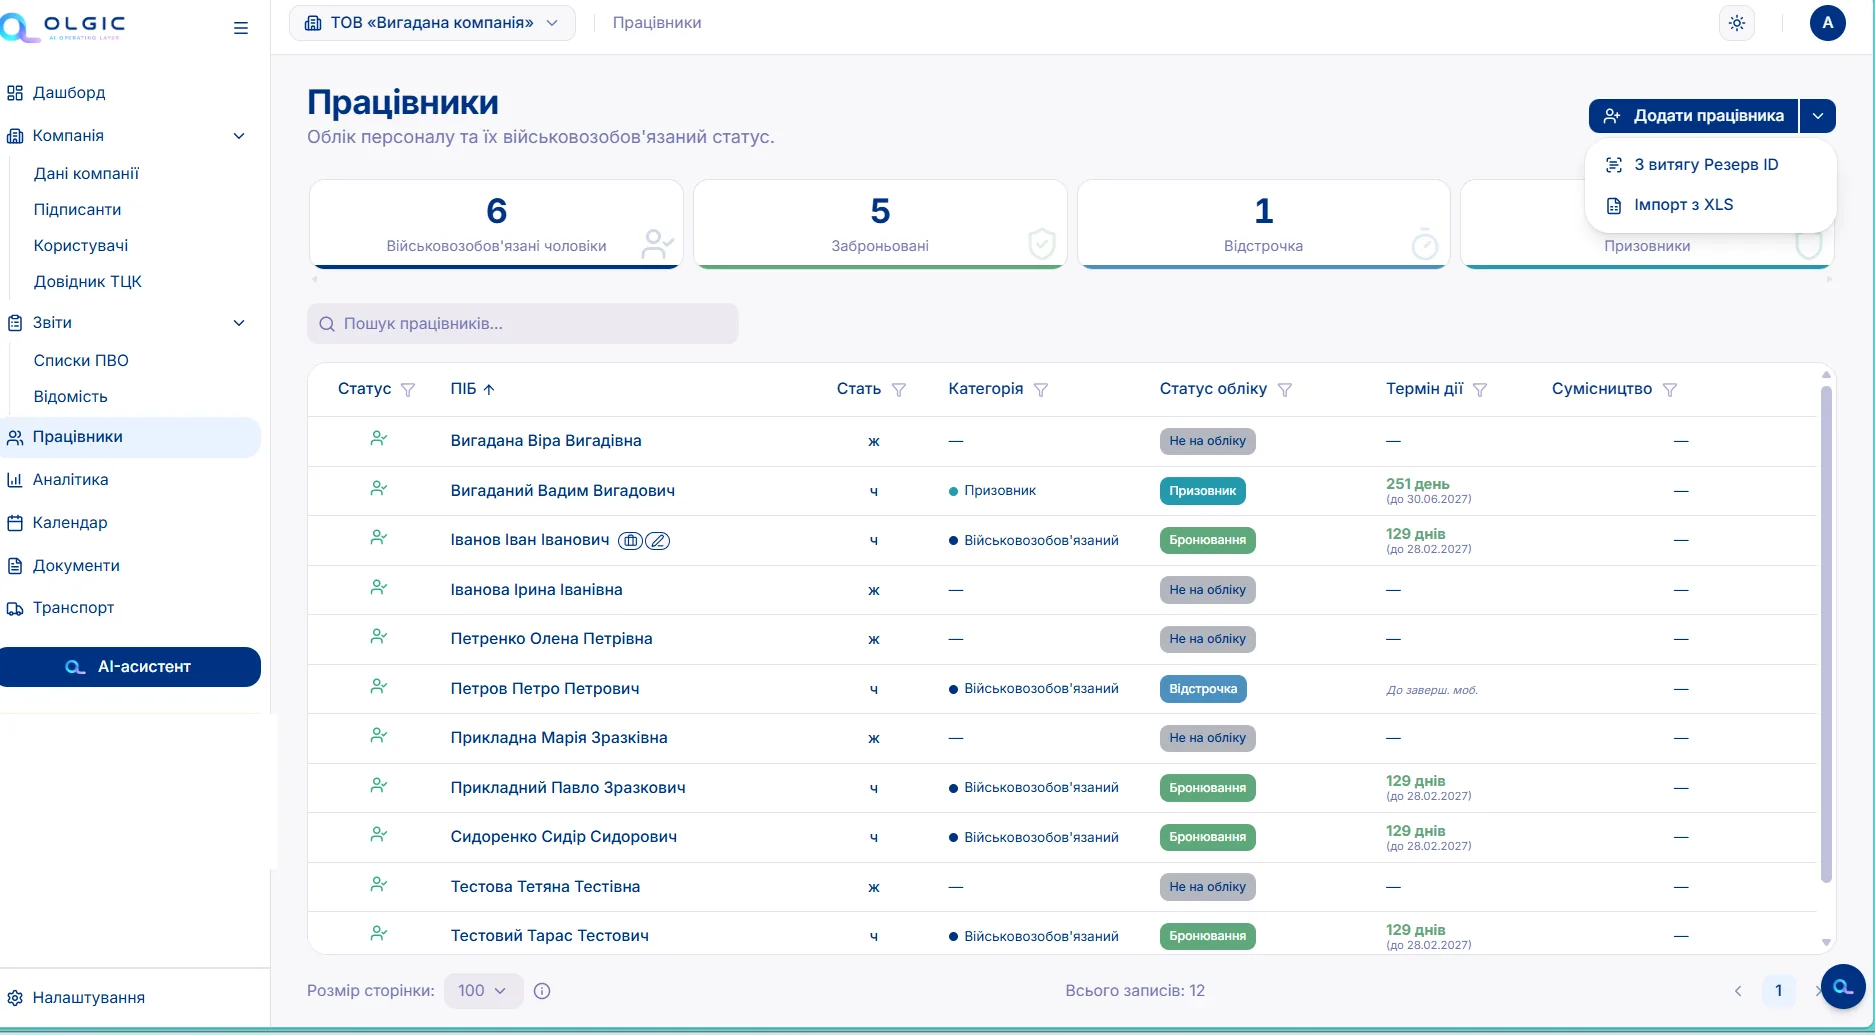Open the Категорія column filter icon
Viewport: 1875px width, 1035px height.
[x=1041, y=390]
